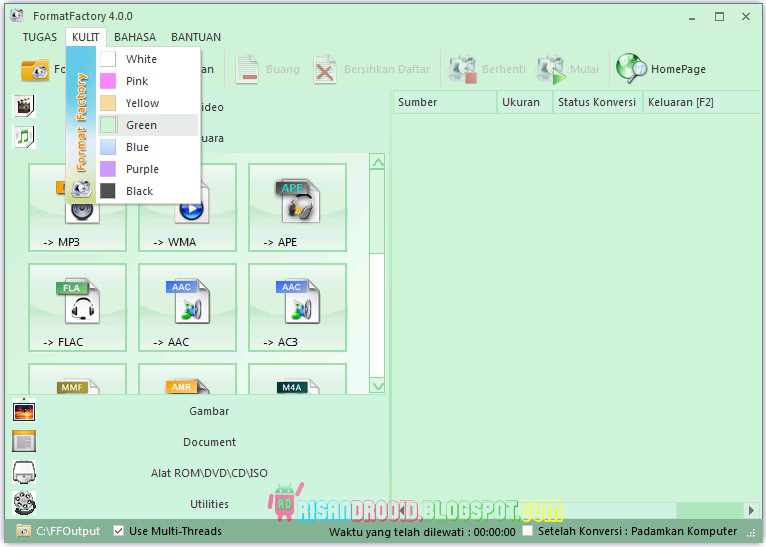
Task: Expand the audio category music note icon
Action: [24, 137]
